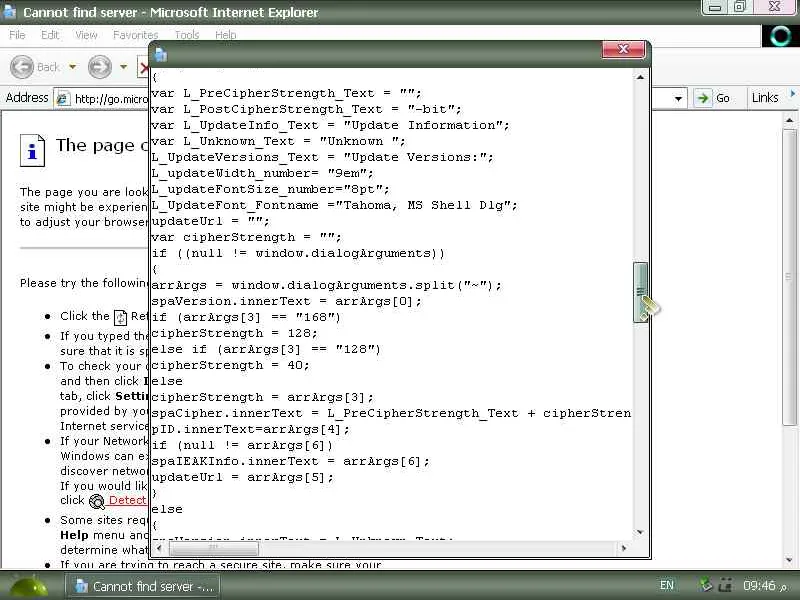Click the Start button on the taskbar
The width and height of the screenshot is (800, 600).
pyautogui.click(x=30, y=587)
